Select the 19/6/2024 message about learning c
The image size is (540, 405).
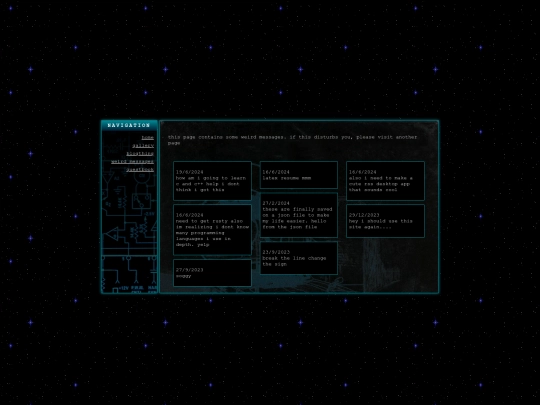pyautogui.click(x=212, y=181)
